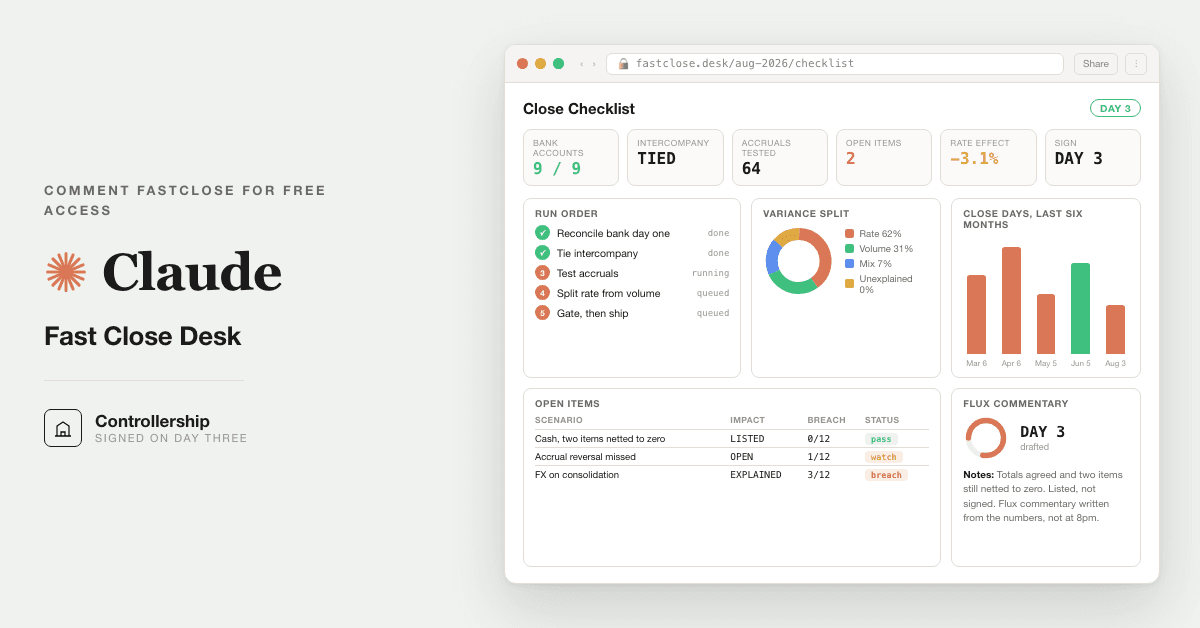Click the DAY 3 badge
1200x628 pixels.
pos(1115,108)
